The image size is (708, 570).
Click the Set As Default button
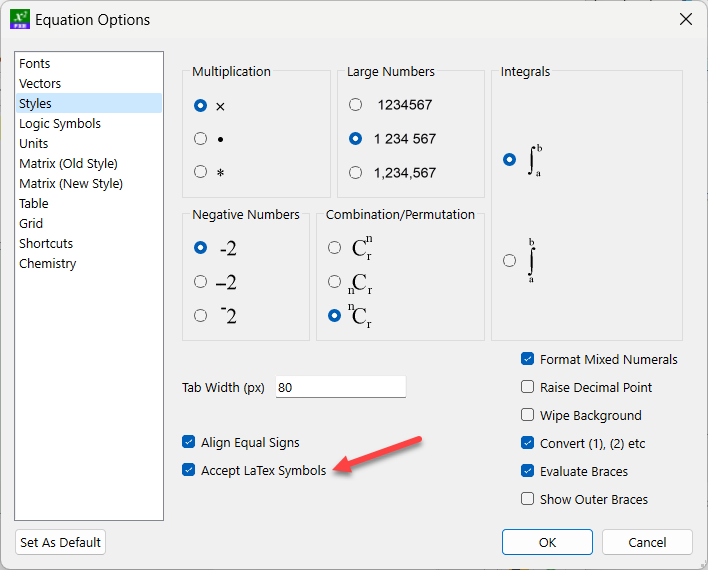[x=60, y=542]
